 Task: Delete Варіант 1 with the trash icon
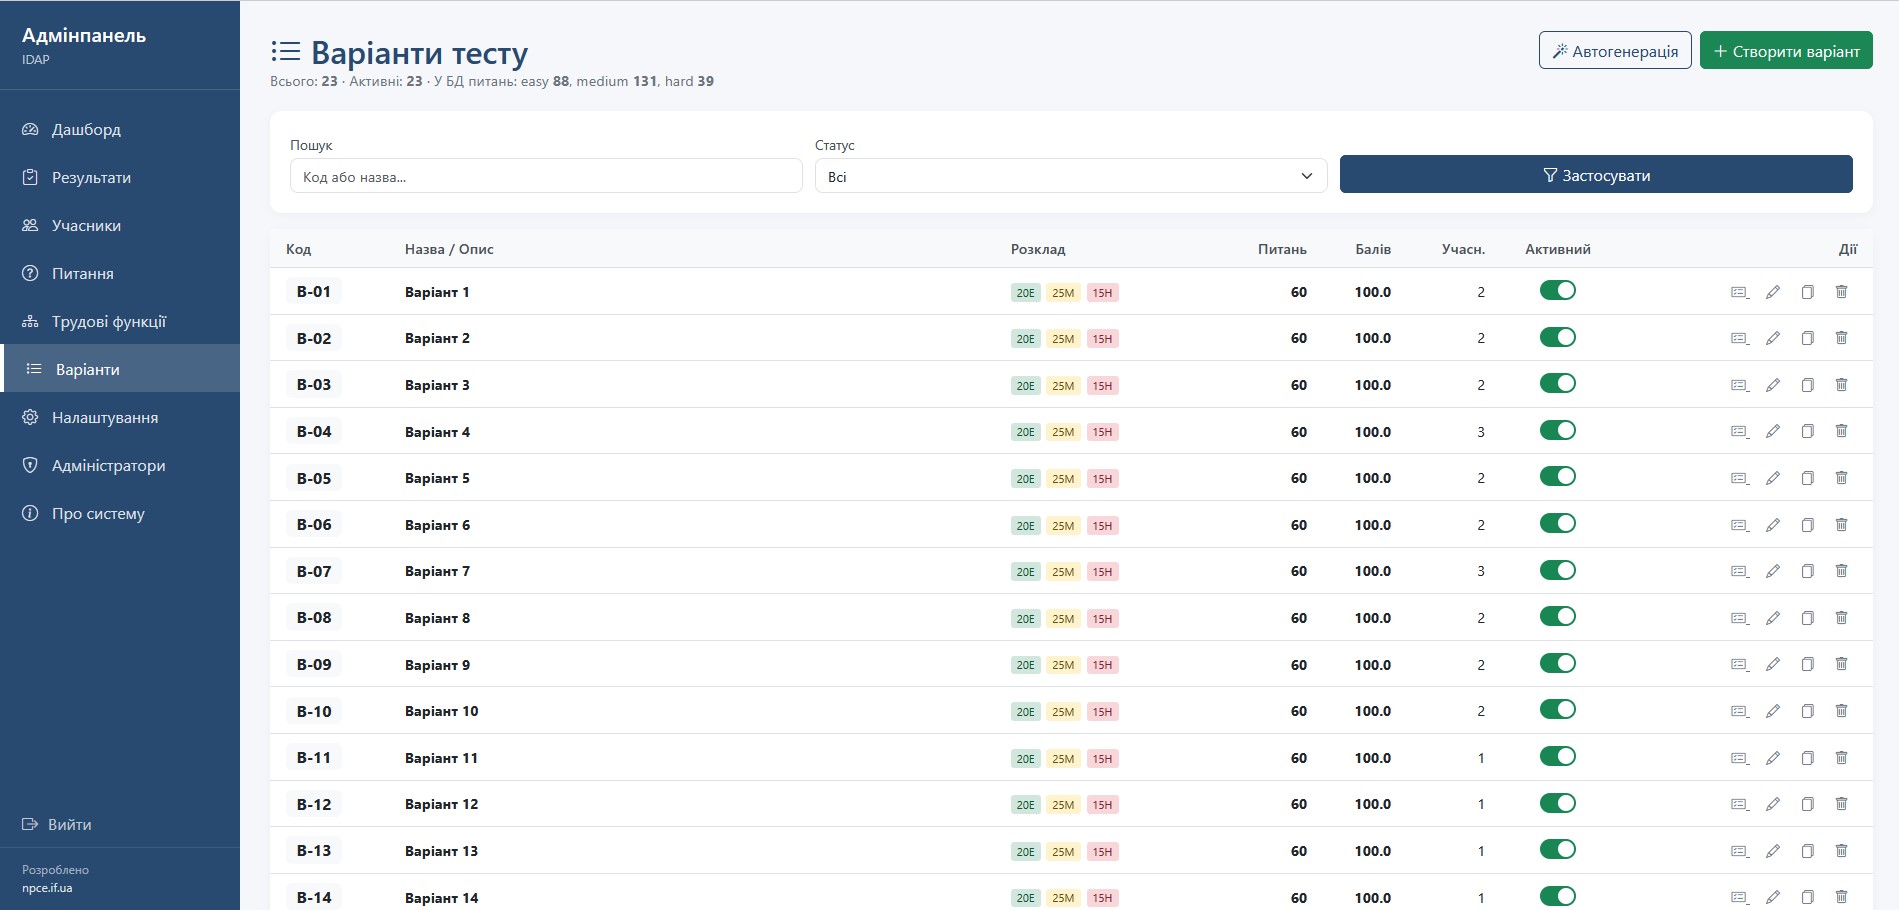(x=1841, y=292)
